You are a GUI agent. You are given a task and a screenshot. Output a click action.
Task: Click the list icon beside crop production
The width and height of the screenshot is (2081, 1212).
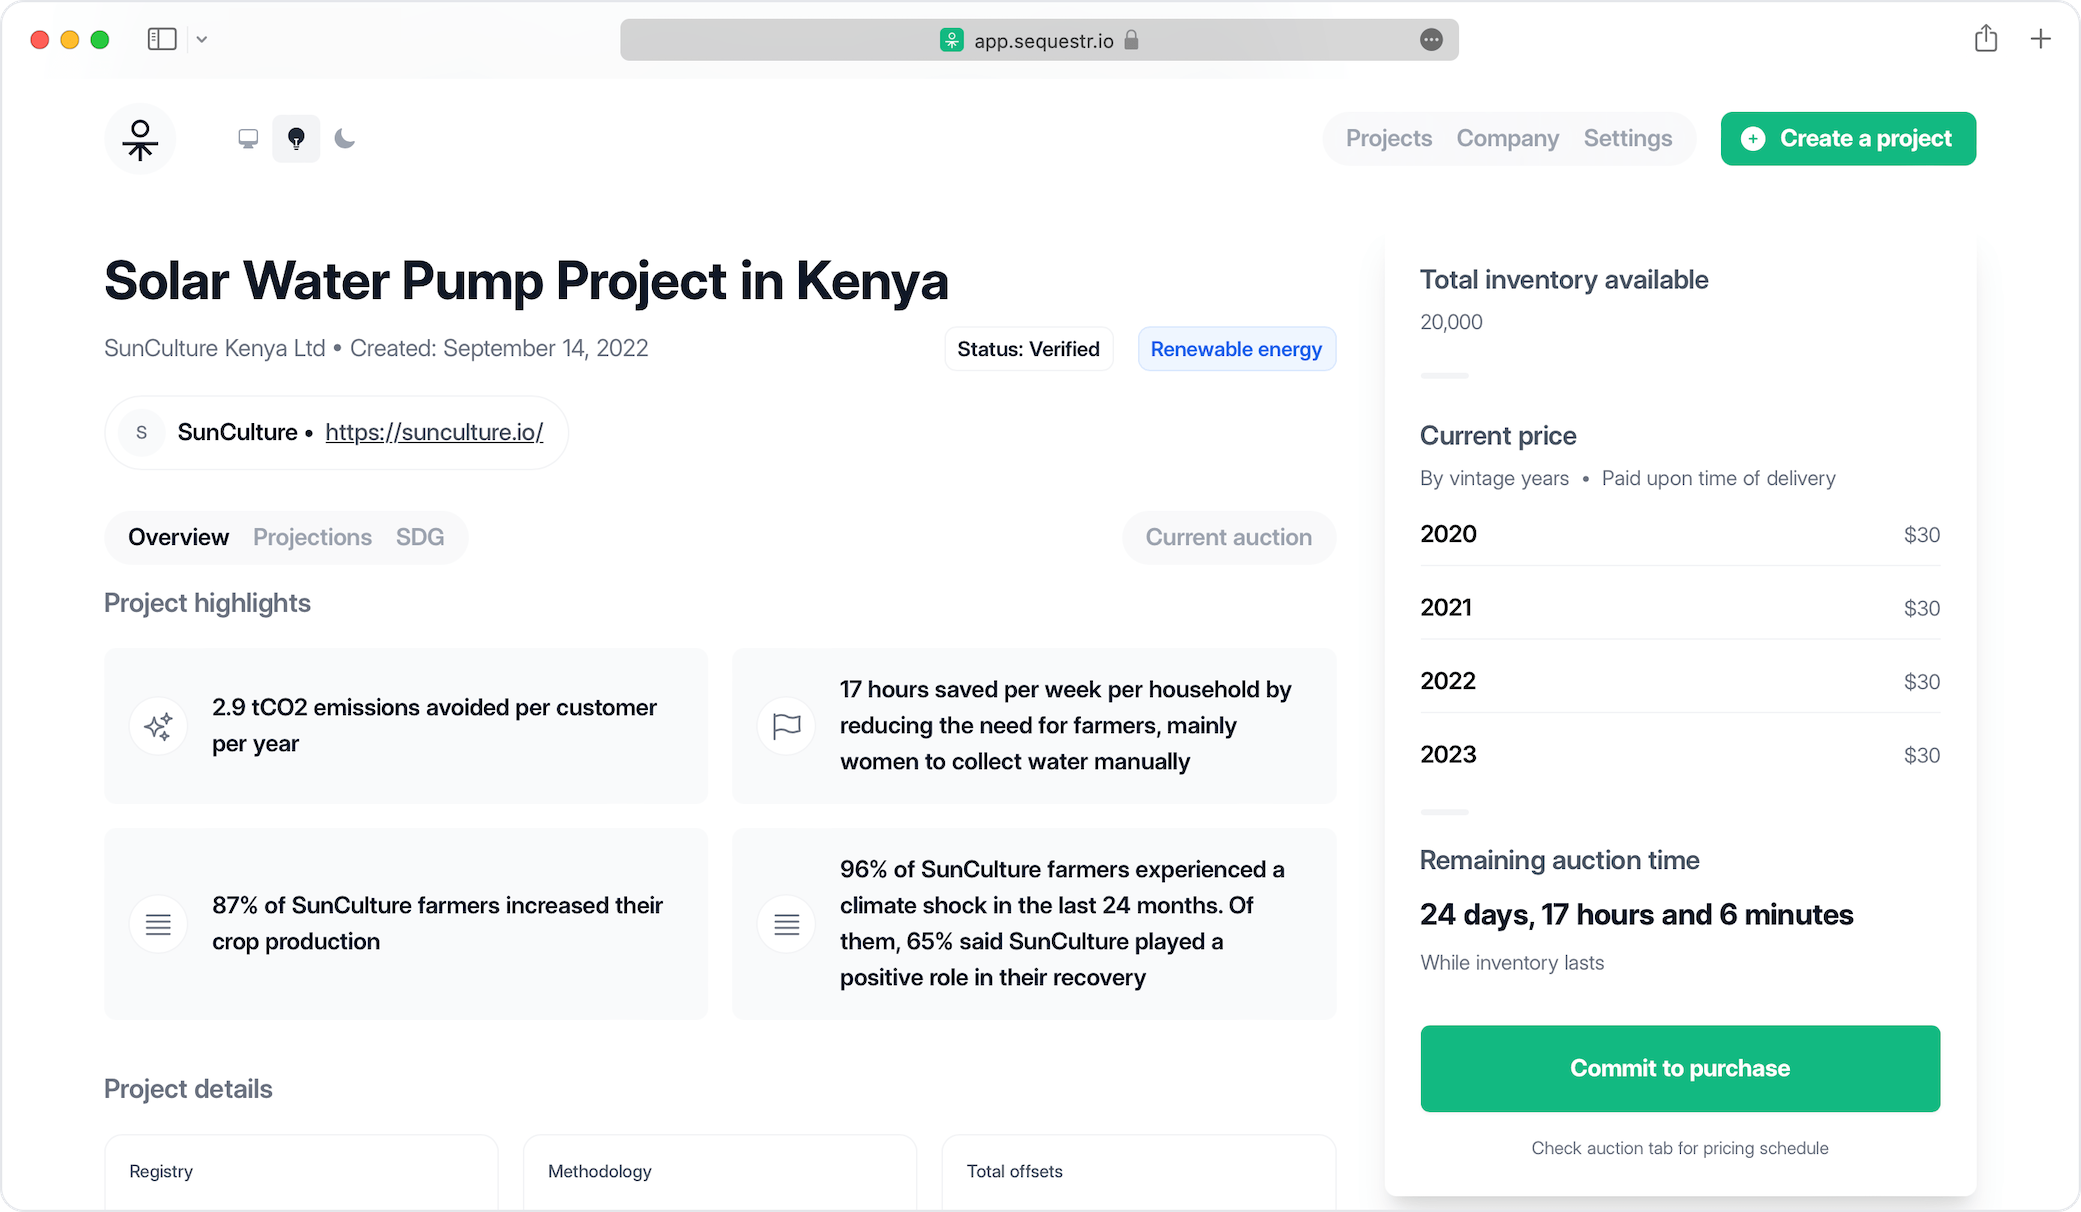pos(158,924)
